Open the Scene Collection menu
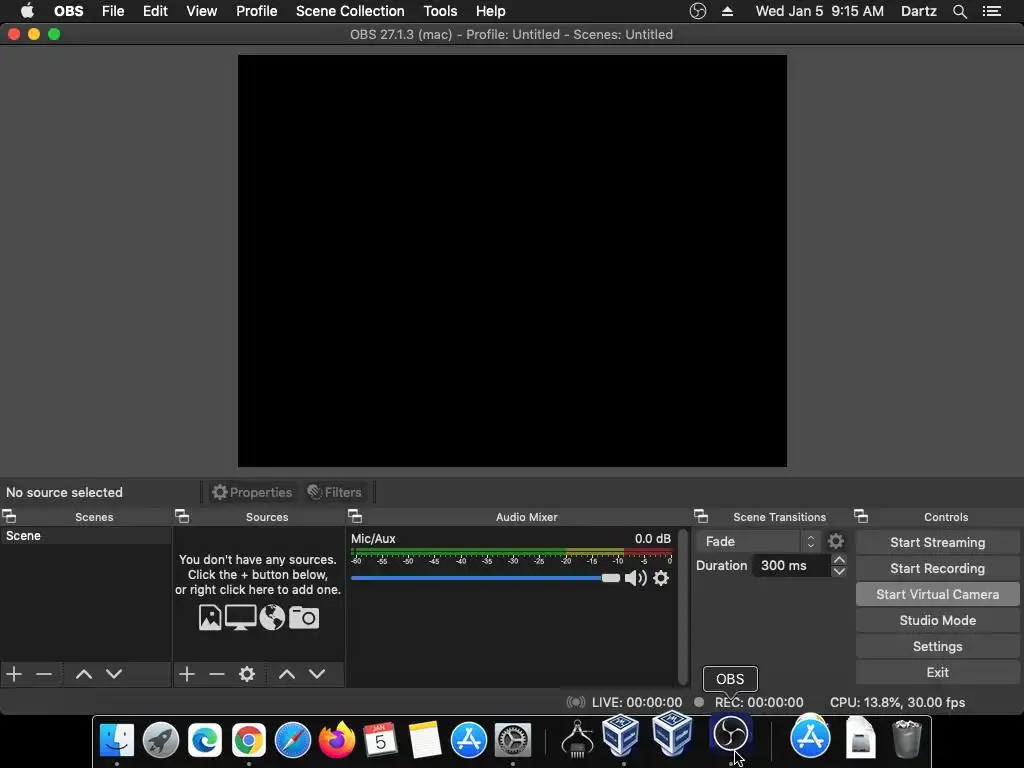The image size is (1024, 768). [x=350, y=11]
